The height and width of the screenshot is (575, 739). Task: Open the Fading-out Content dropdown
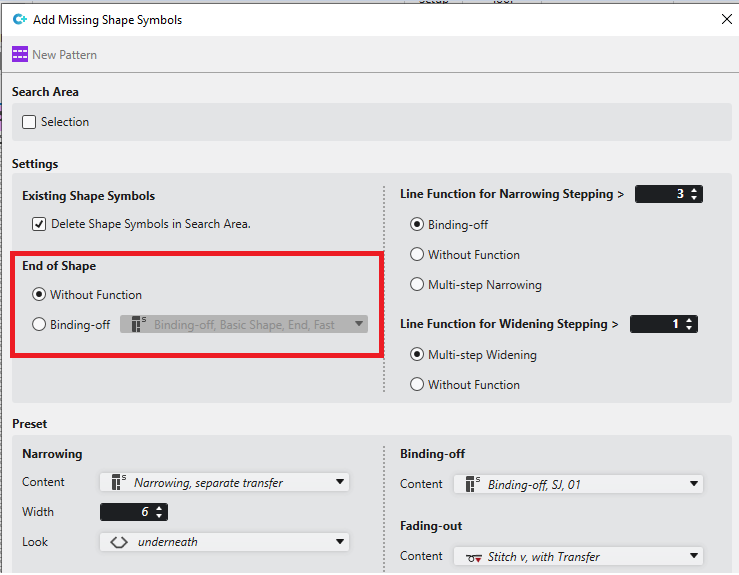tap(693, 557)
